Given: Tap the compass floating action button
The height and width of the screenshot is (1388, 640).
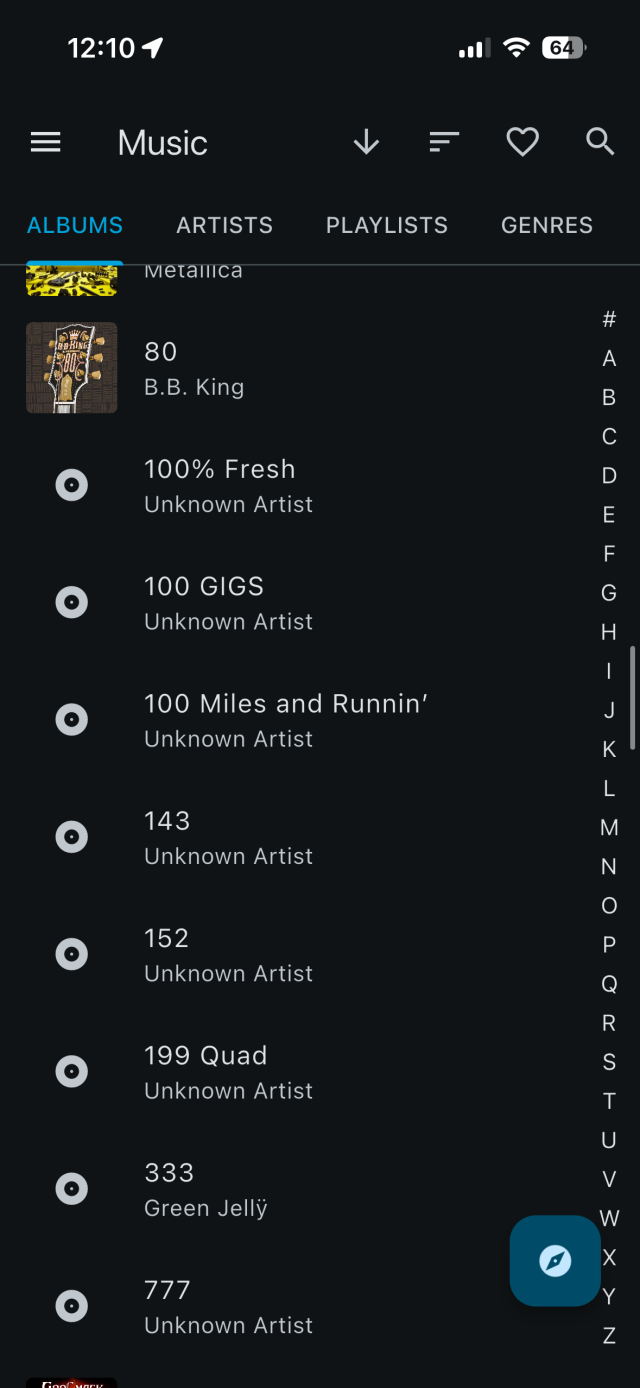Looking at the screenshot, I should coord(555,1261).
